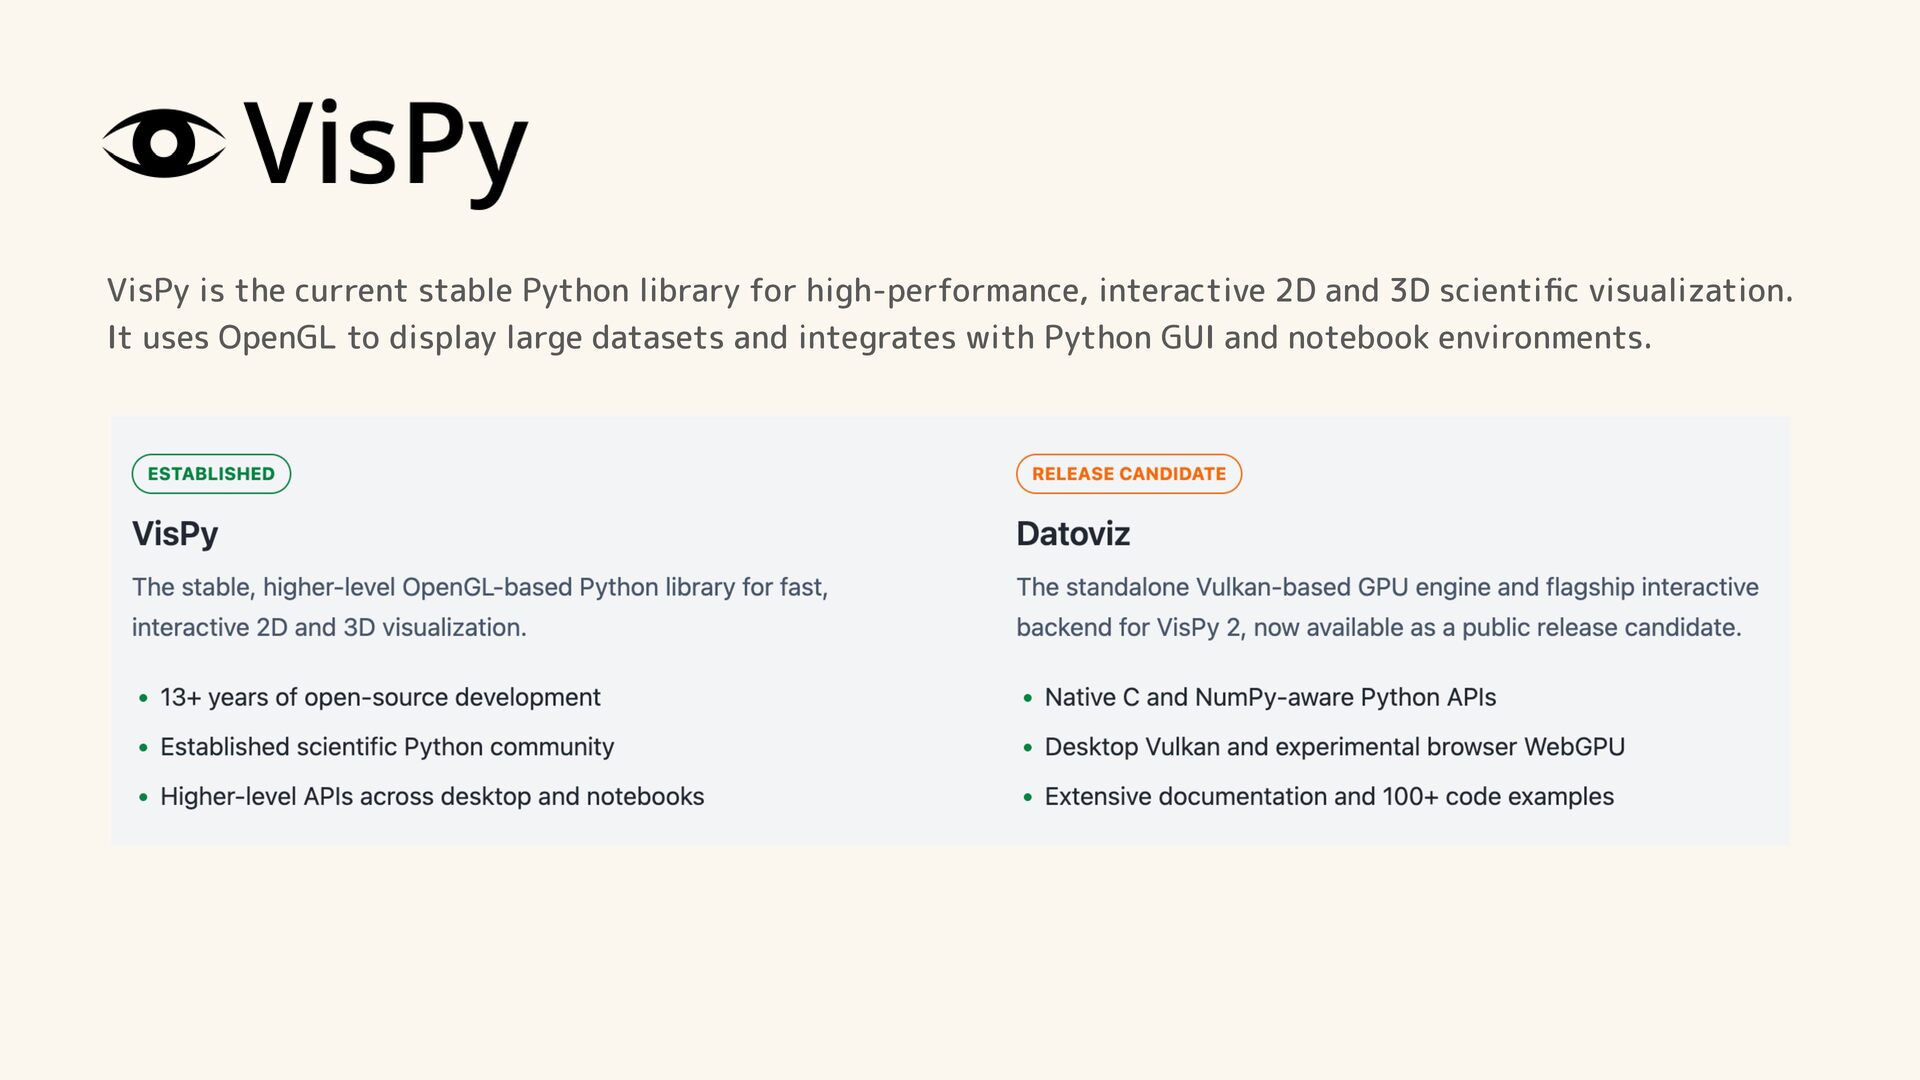
Task: Click bullet beside 'Desktop Vulkan and experimental'
Action: [1027, 748]
